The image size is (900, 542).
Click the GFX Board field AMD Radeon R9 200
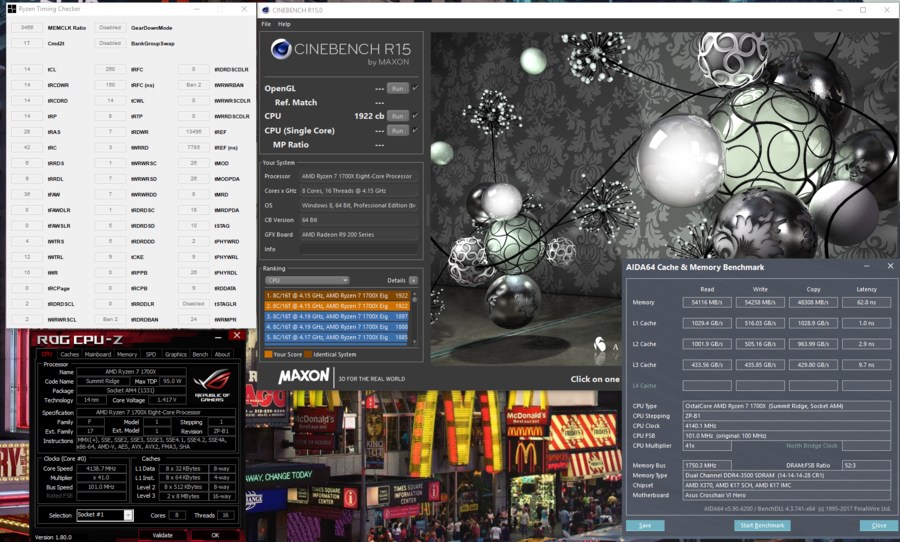[358, 234]
